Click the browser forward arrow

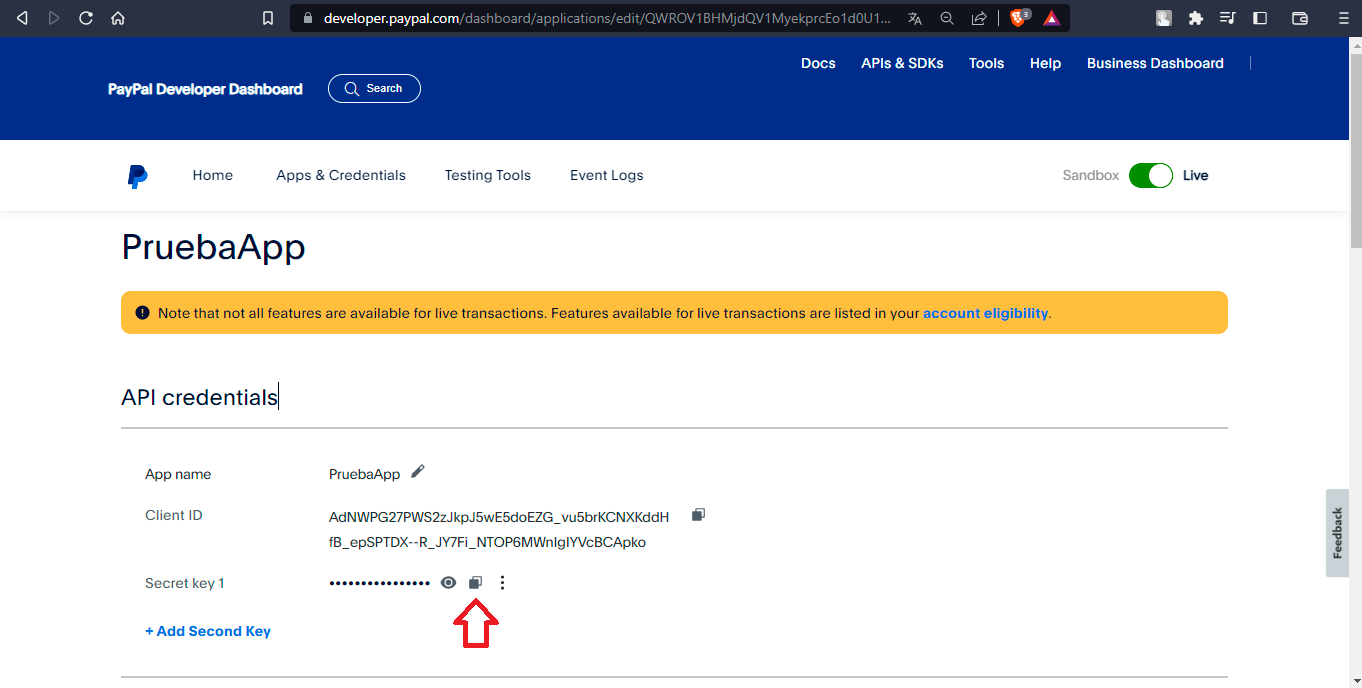tap(54, 18)
